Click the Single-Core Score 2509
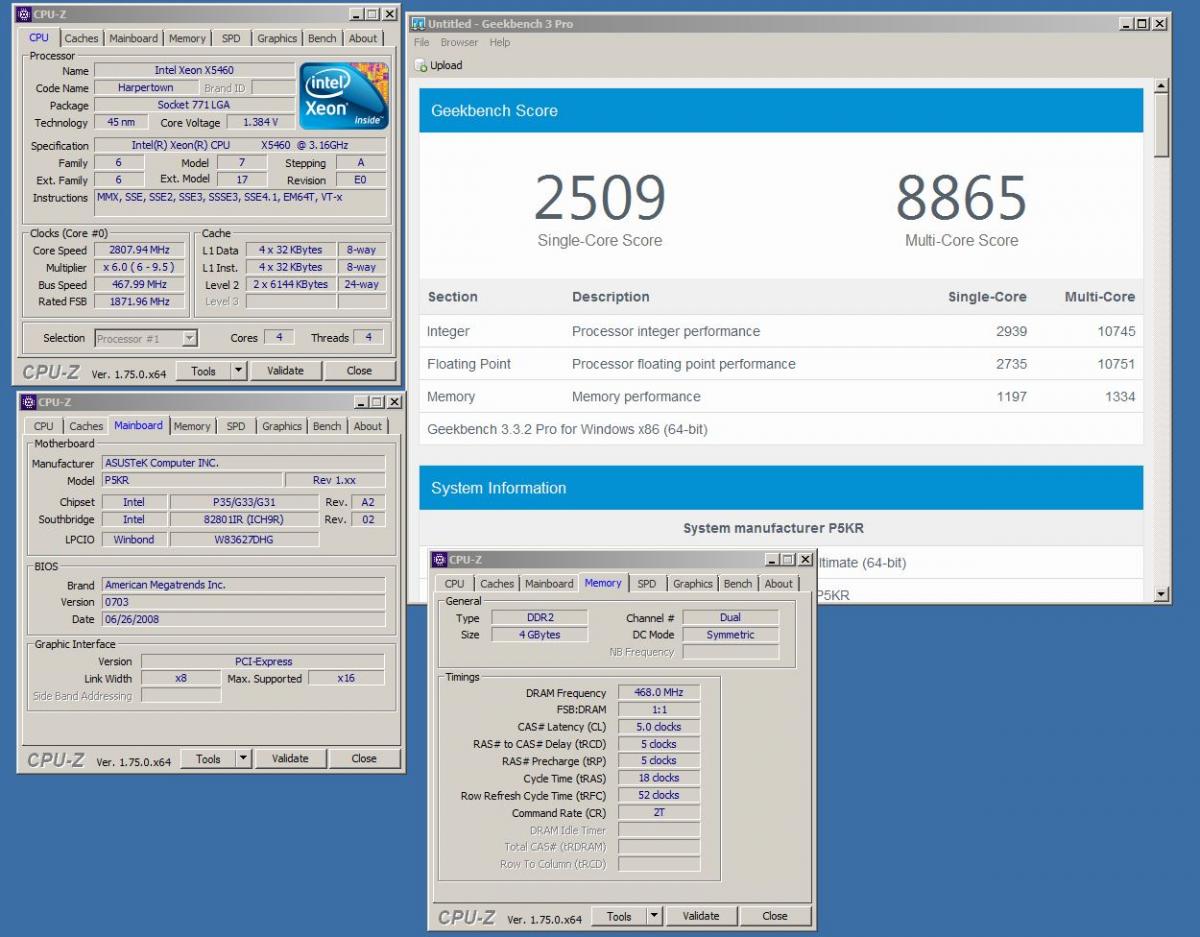The width and height of the screenshot is (1200, 937). pos(599,197)
